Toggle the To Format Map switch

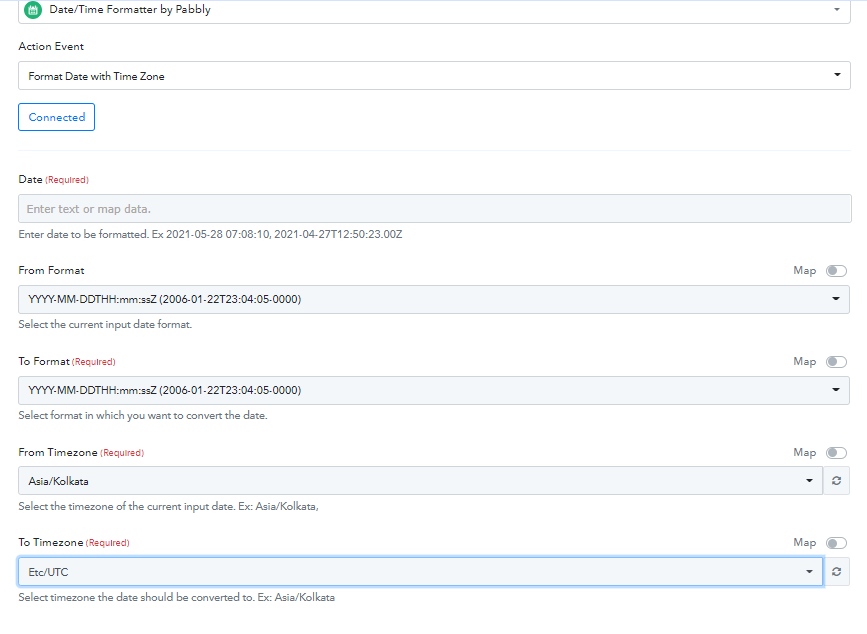pyautogui.click(x=836, y=362)
